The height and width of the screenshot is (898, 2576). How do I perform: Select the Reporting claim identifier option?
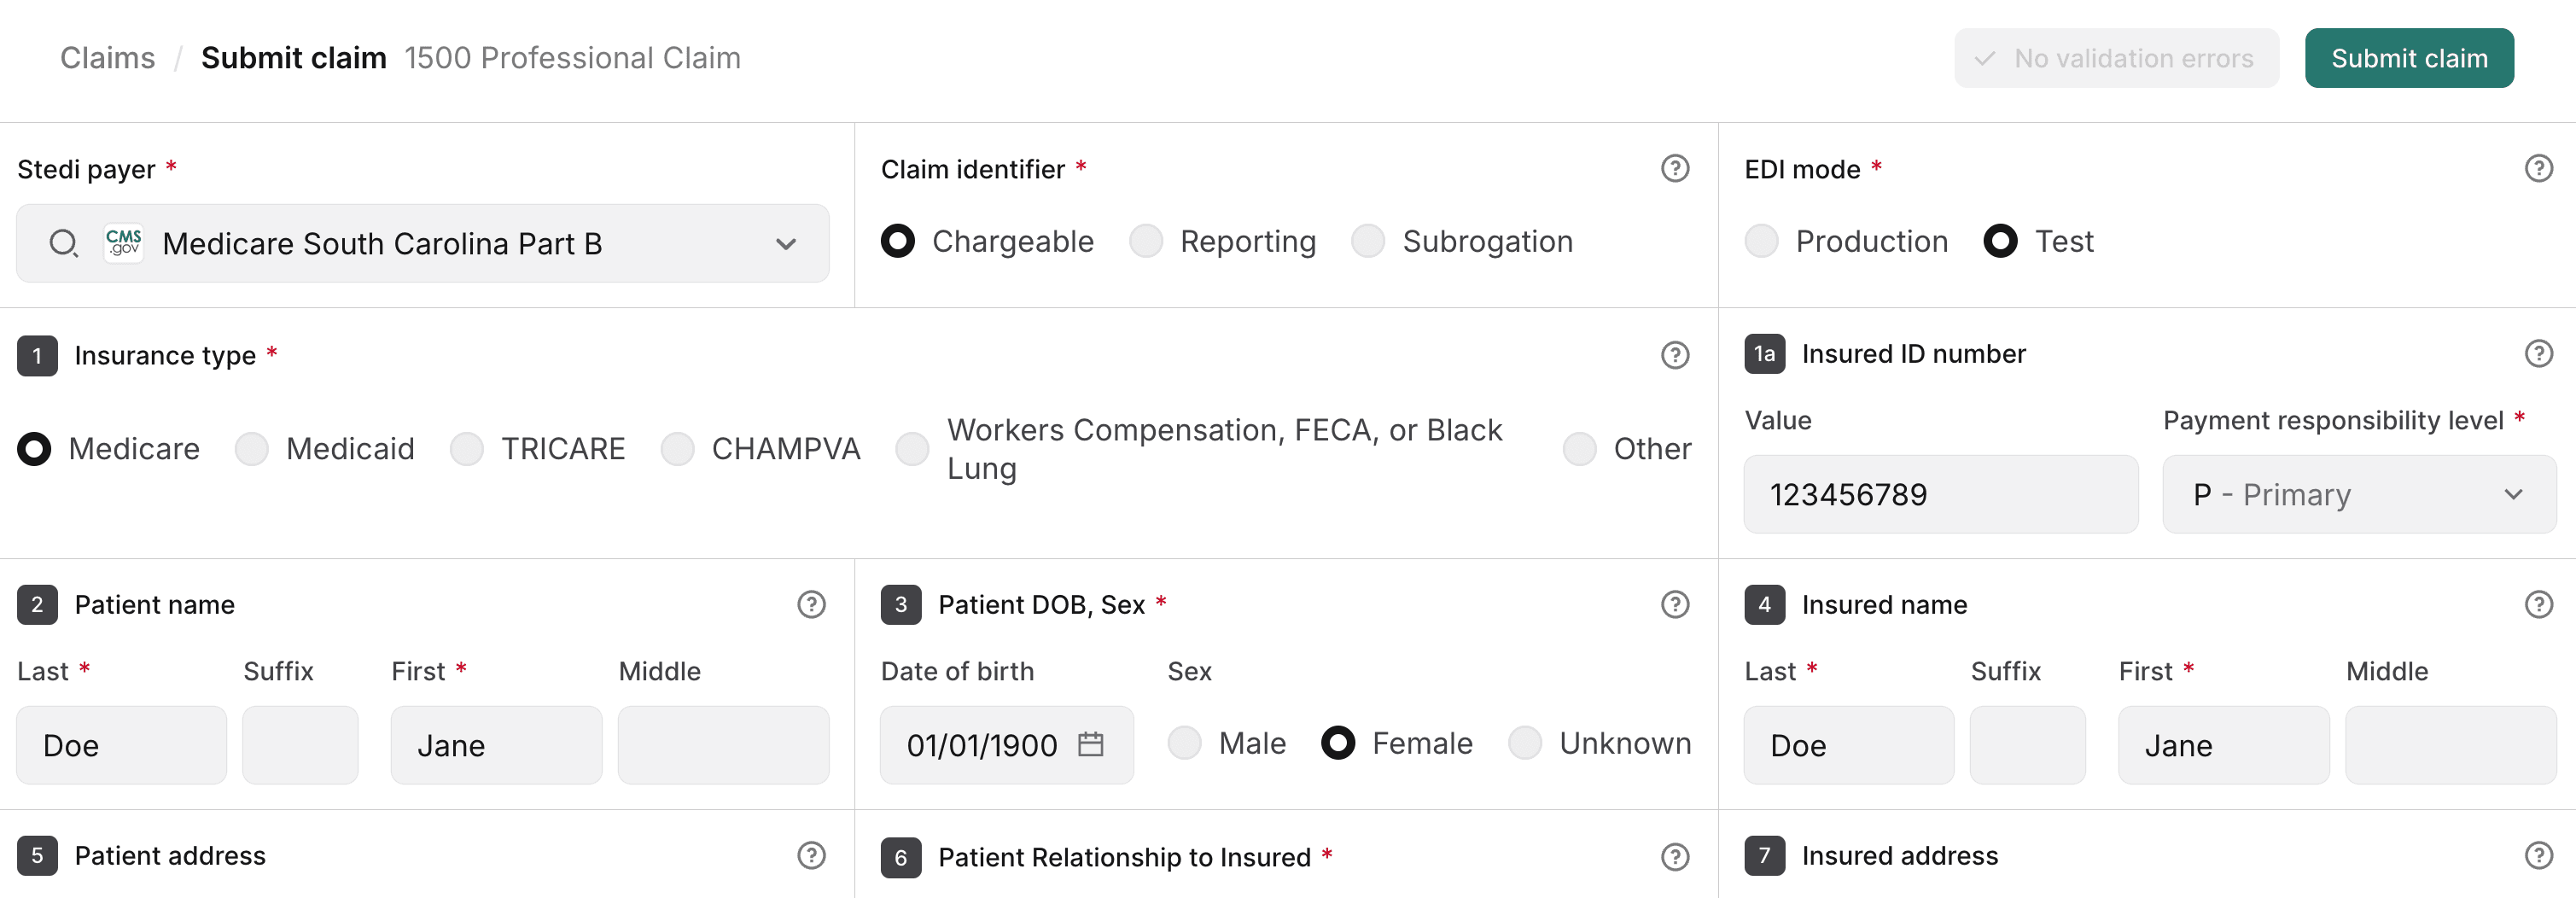[1146, 241]
